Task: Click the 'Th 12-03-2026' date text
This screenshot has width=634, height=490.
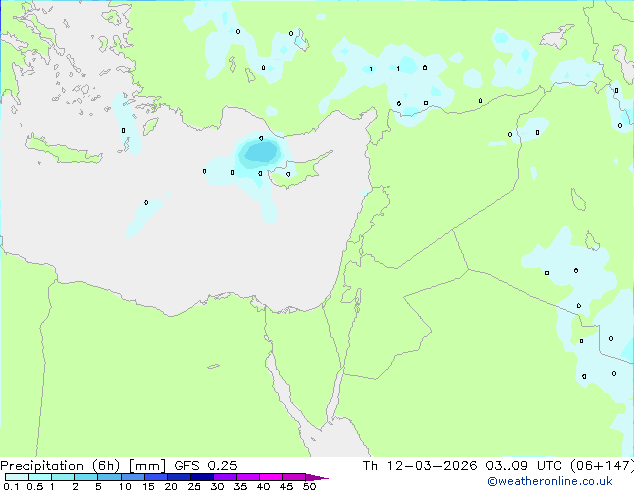Action: pos(420,466)
